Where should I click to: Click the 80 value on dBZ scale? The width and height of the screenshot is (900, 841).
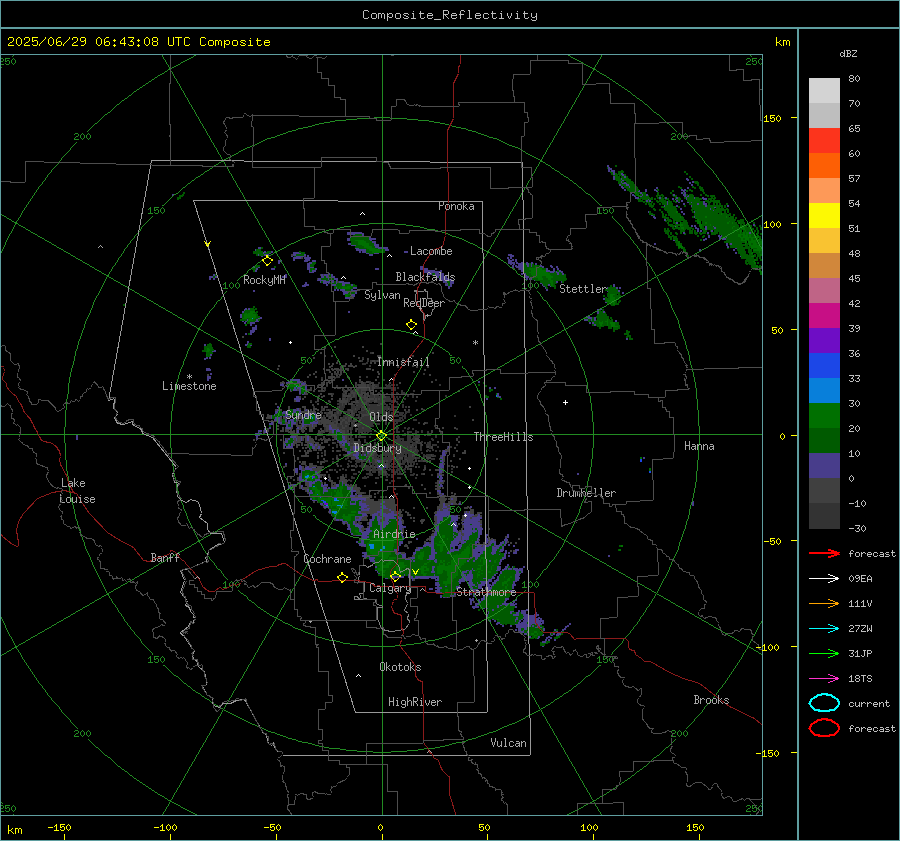[x=854, y=79]
